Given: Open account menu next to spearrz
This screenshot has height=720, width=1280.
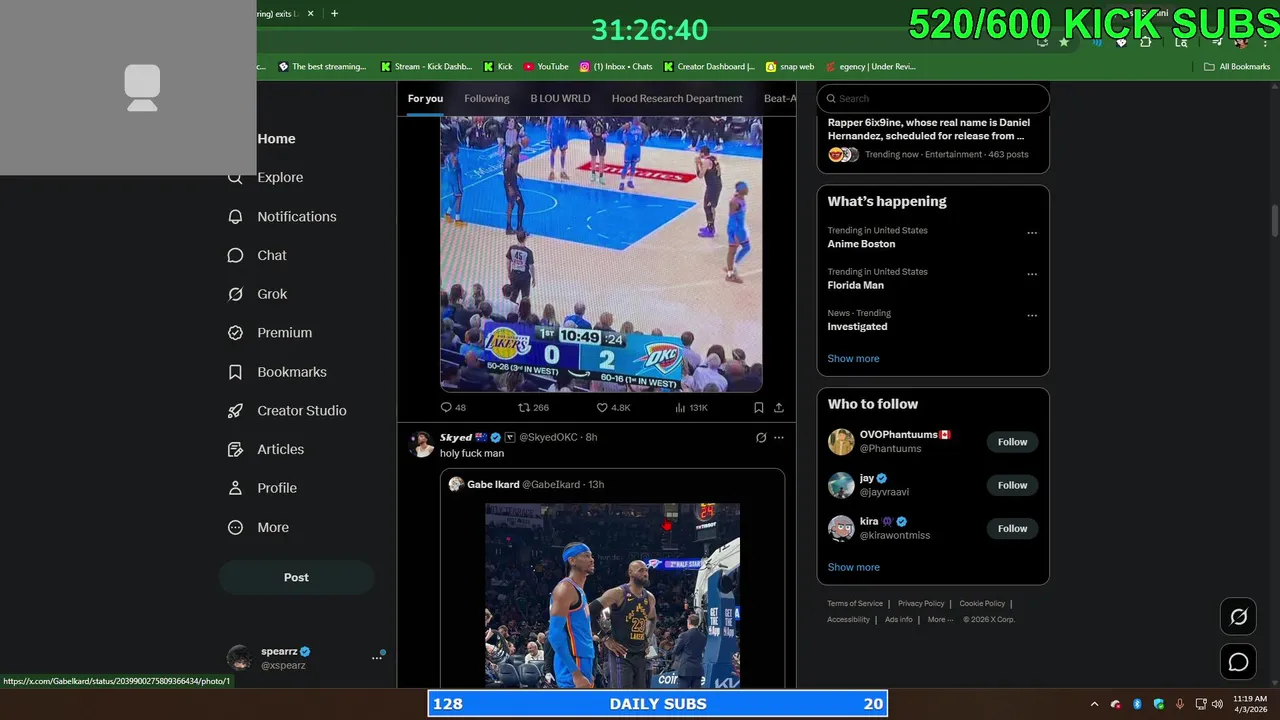Looking at the screenshot, I should point(377,657).
